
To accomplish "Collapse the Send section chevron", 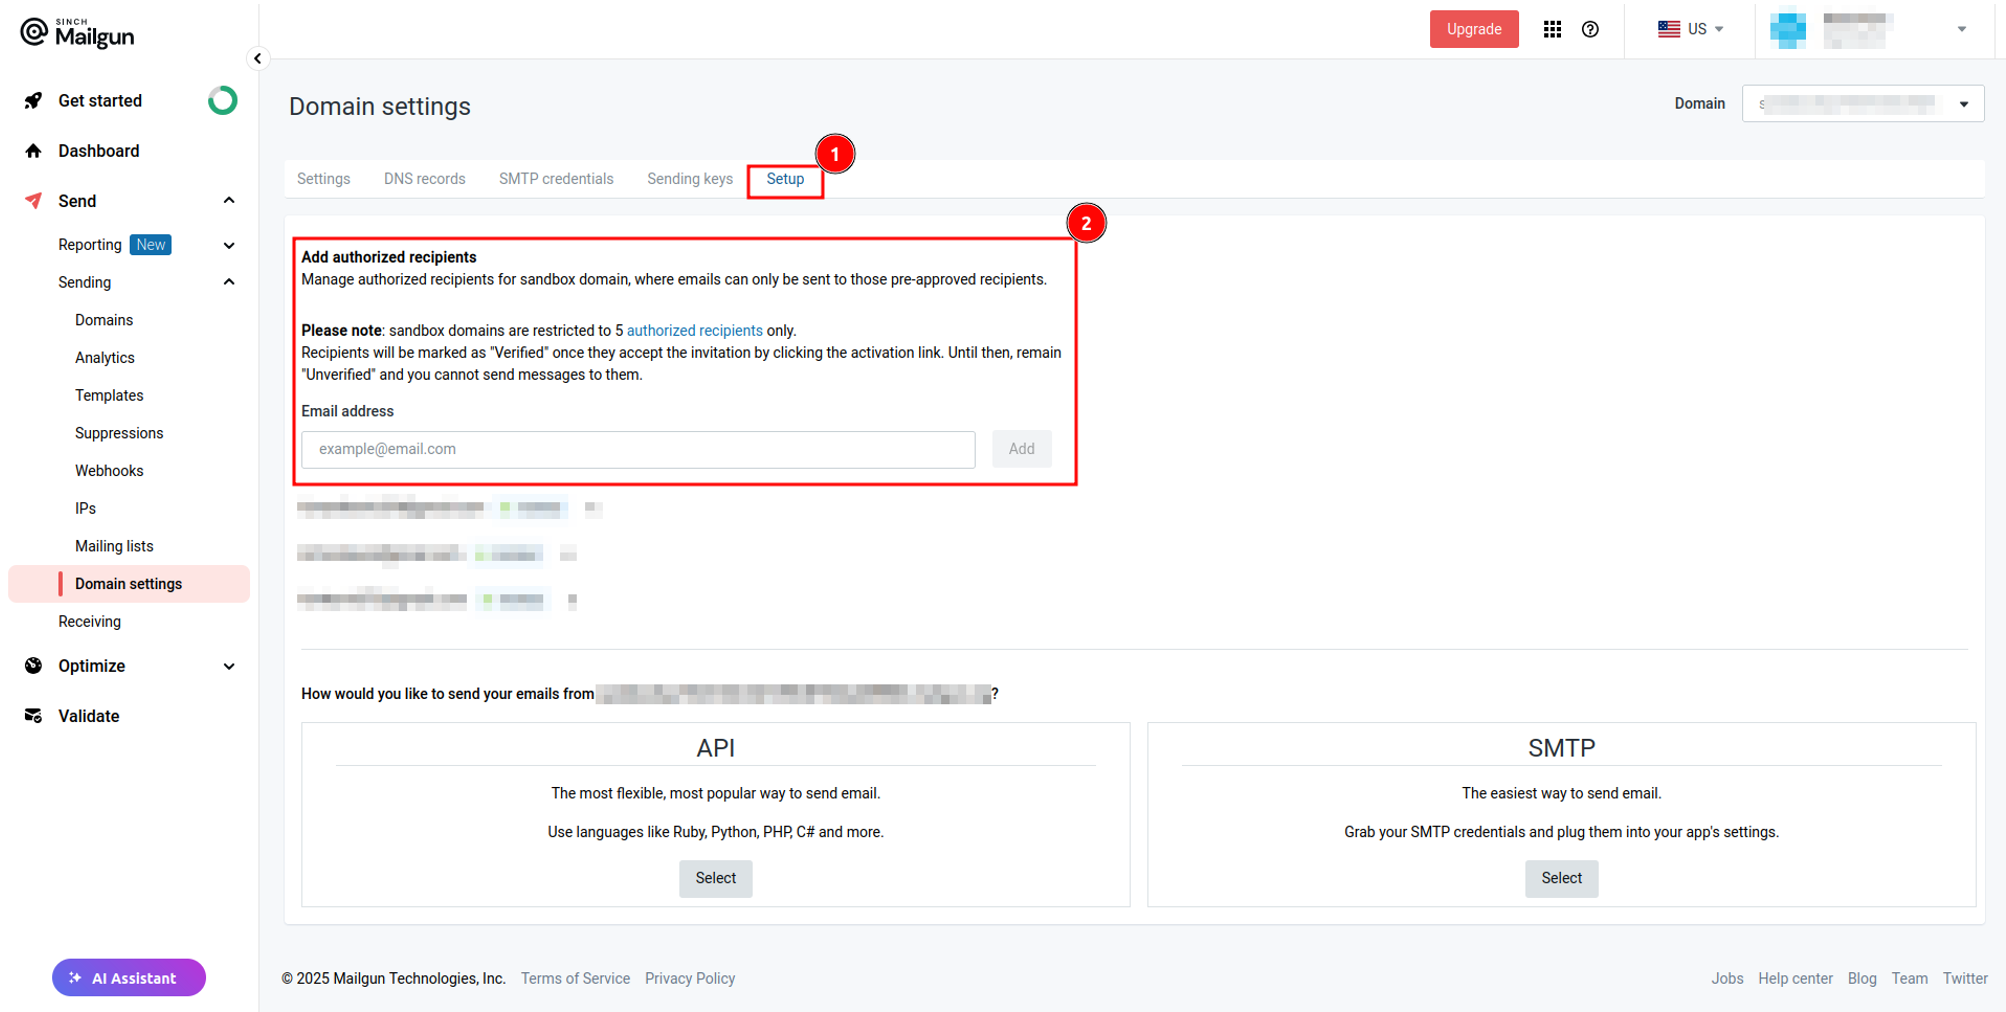I will 229,201.
